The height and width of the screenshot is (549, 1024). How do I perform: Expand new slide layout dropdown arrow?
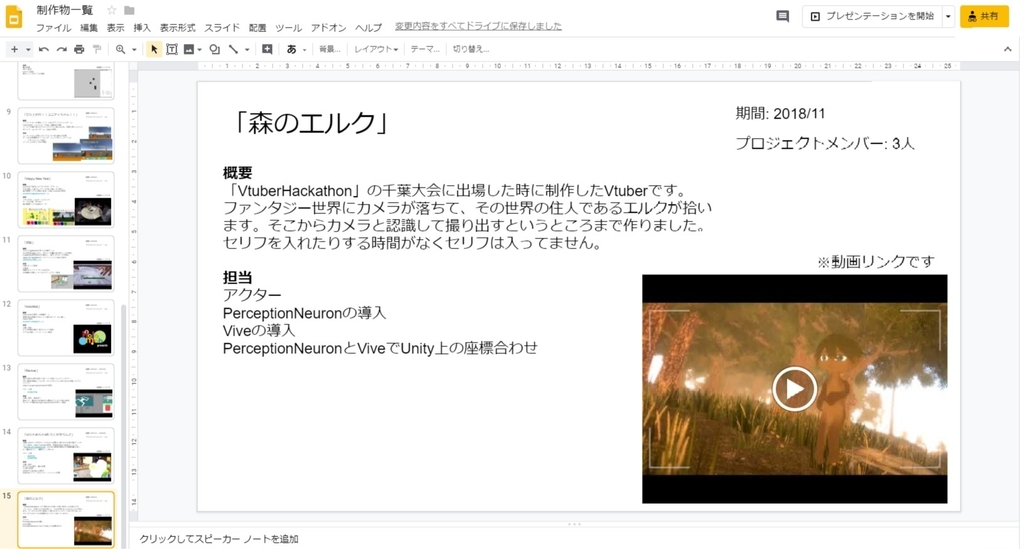pos(28,49)
